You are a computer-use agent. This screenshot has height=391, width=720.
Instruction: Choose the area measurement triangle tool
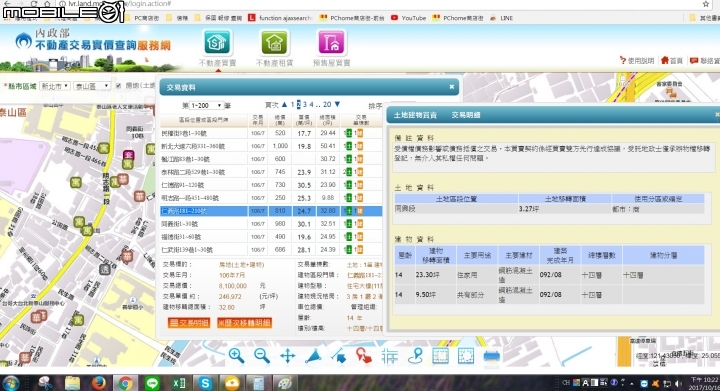[x=313, y=356]
